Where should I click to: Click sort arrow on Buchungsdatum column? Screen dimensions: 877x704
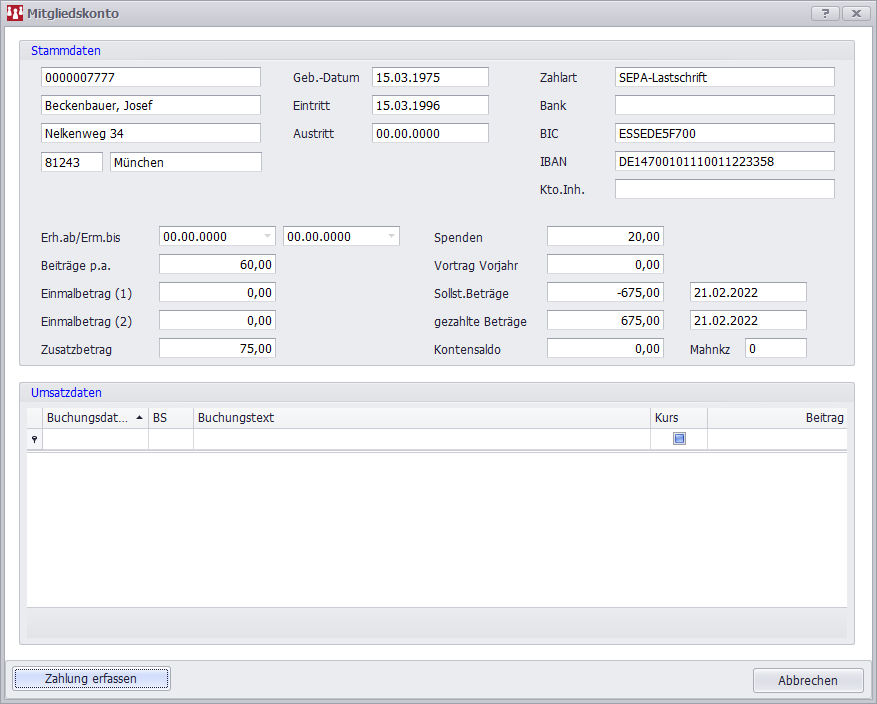click(139, 418)
